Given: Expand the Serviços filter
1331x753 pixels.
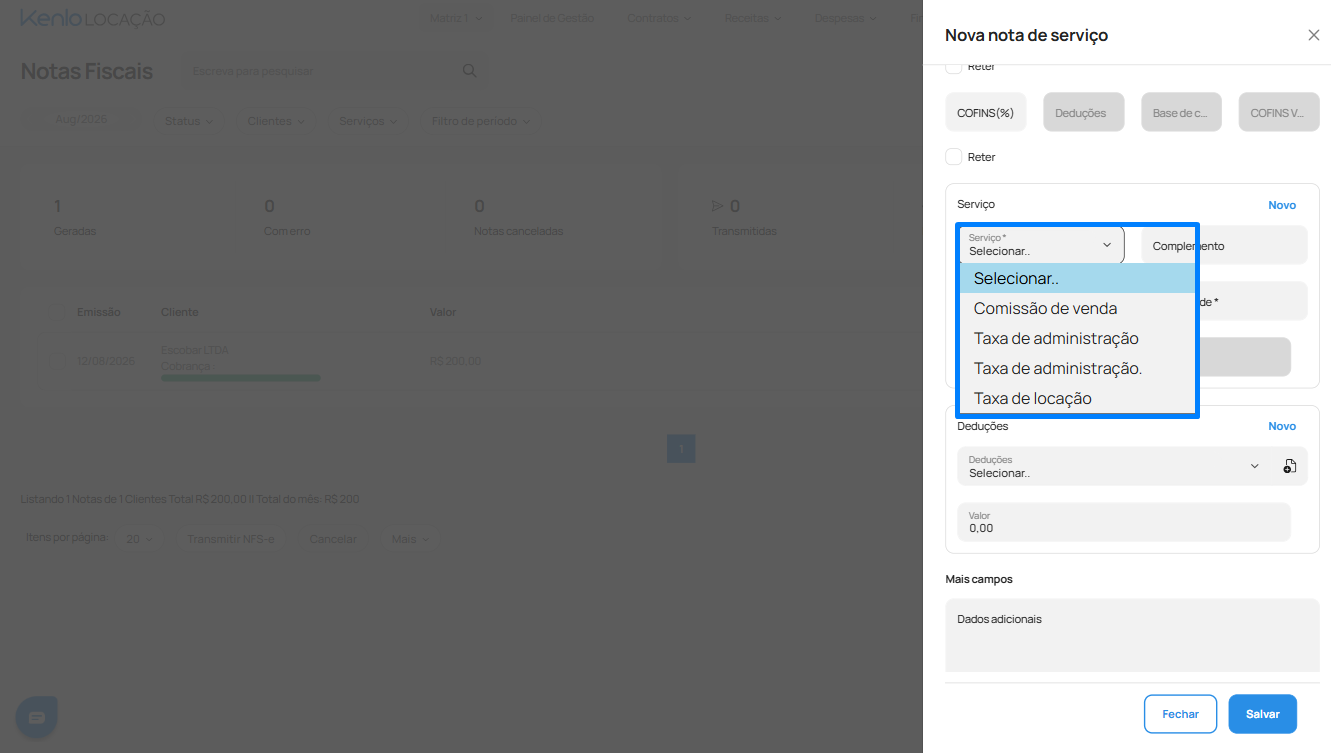Looking at the screenshot, I should [x=368, y=121].
